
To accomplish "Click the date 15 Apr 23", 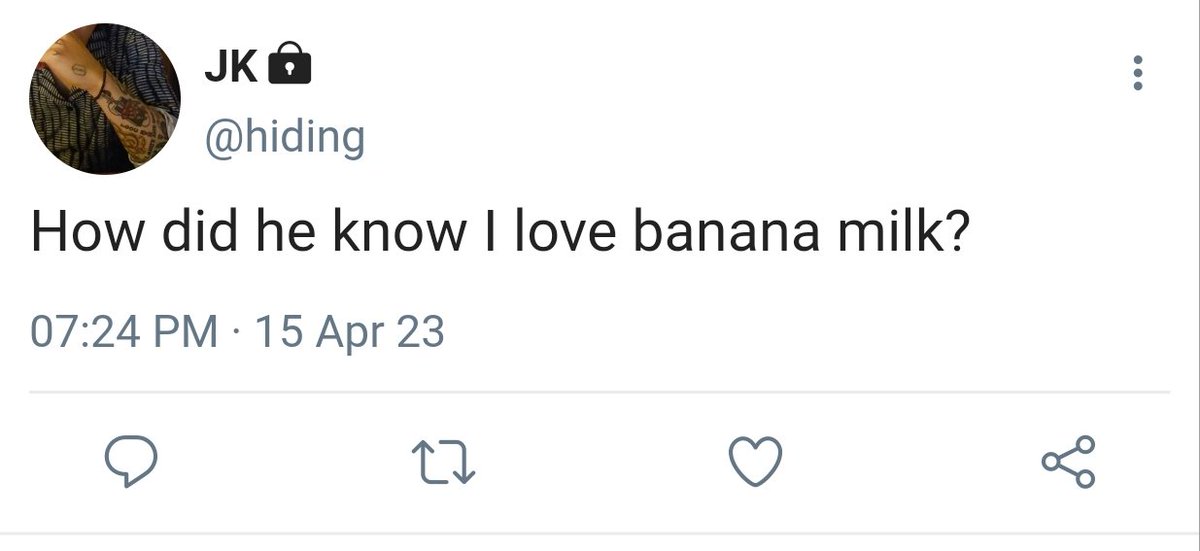I will 350,331.
